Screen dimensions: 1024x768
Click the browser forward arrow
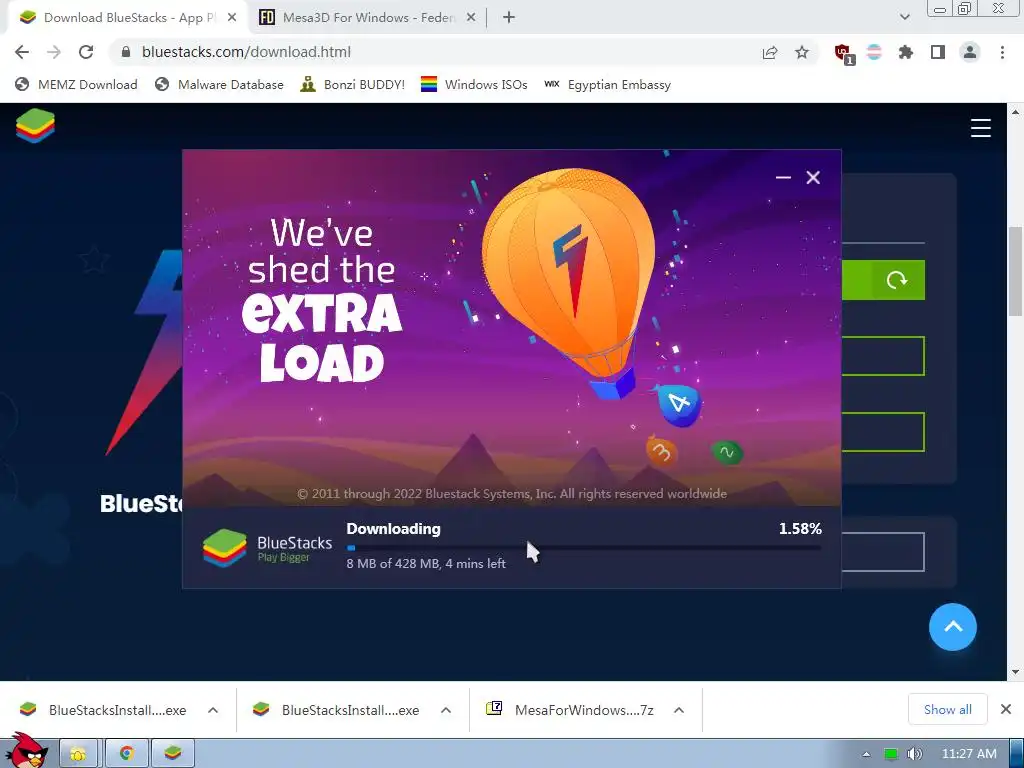tap(54, 52)
